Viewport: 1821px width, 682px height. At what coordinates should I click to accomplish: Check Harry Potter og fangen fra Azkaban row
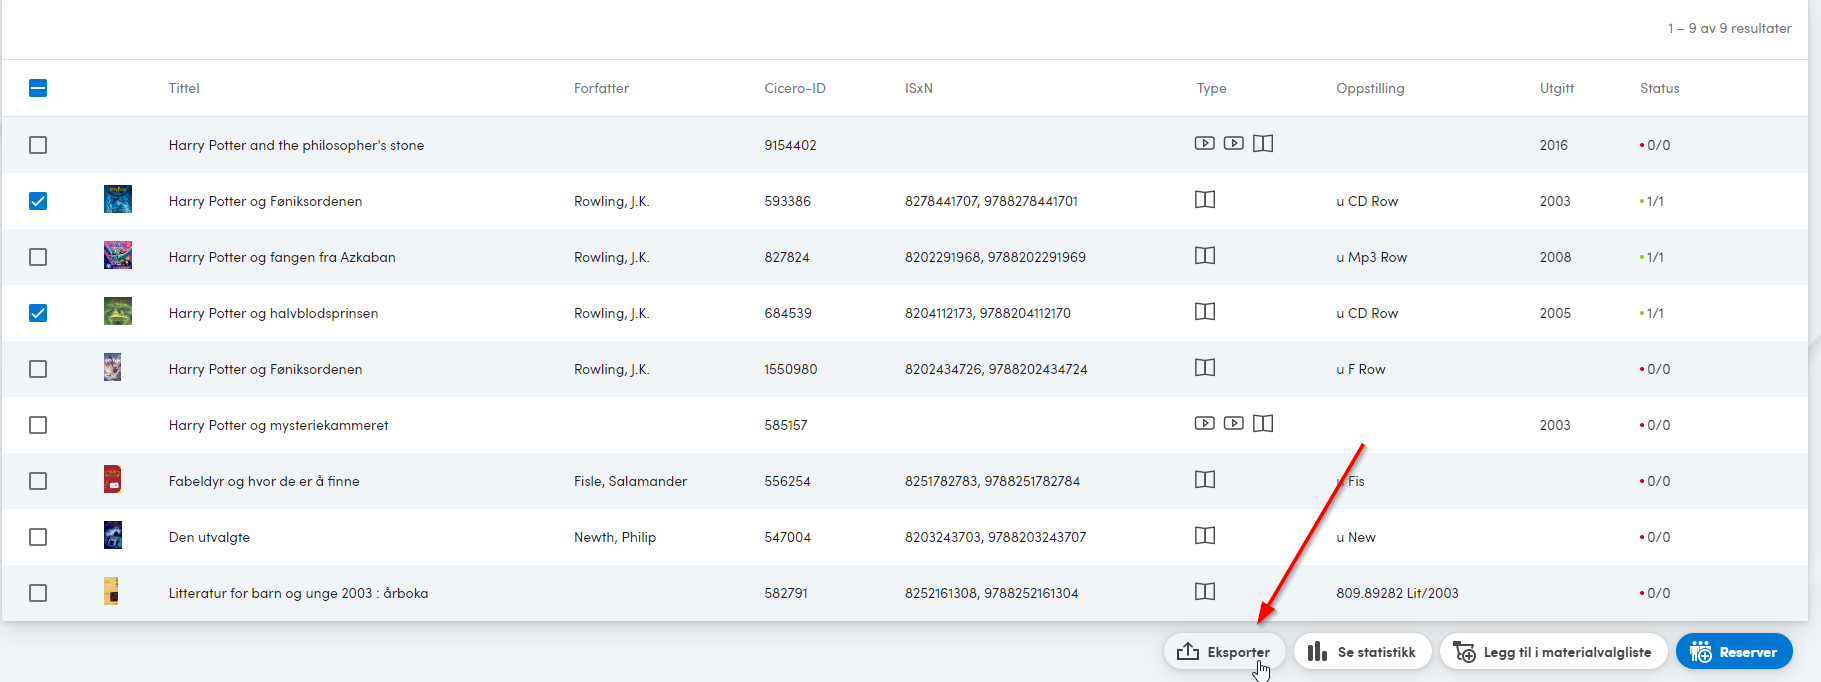38,257
